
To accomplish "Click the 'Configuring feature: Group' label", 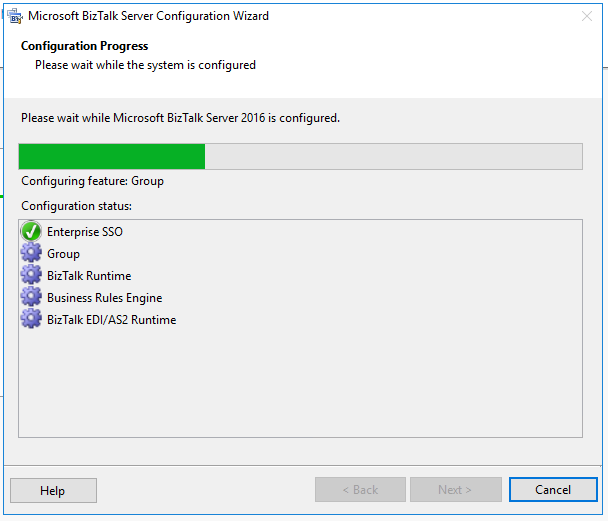I will (x=92, y=181).
